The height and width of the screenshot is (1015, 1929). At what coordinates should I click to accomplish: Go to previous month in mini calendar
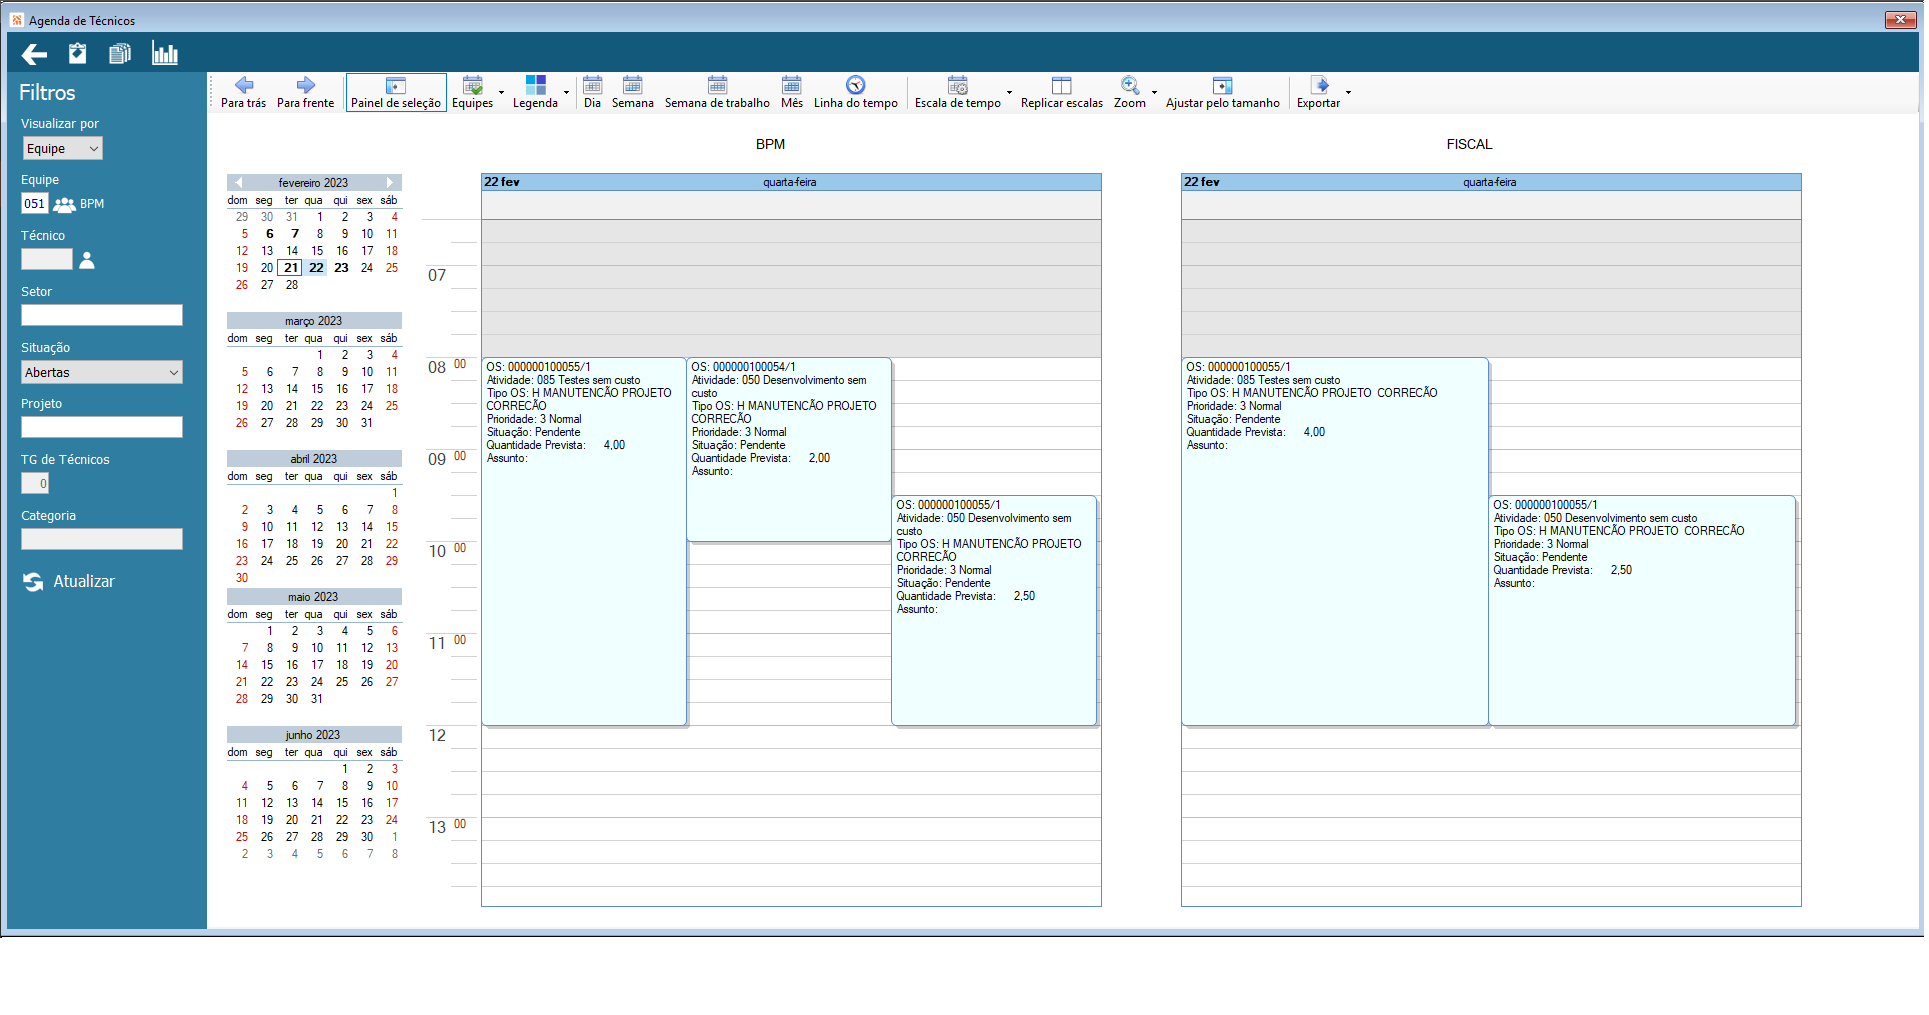coord(238,183)
